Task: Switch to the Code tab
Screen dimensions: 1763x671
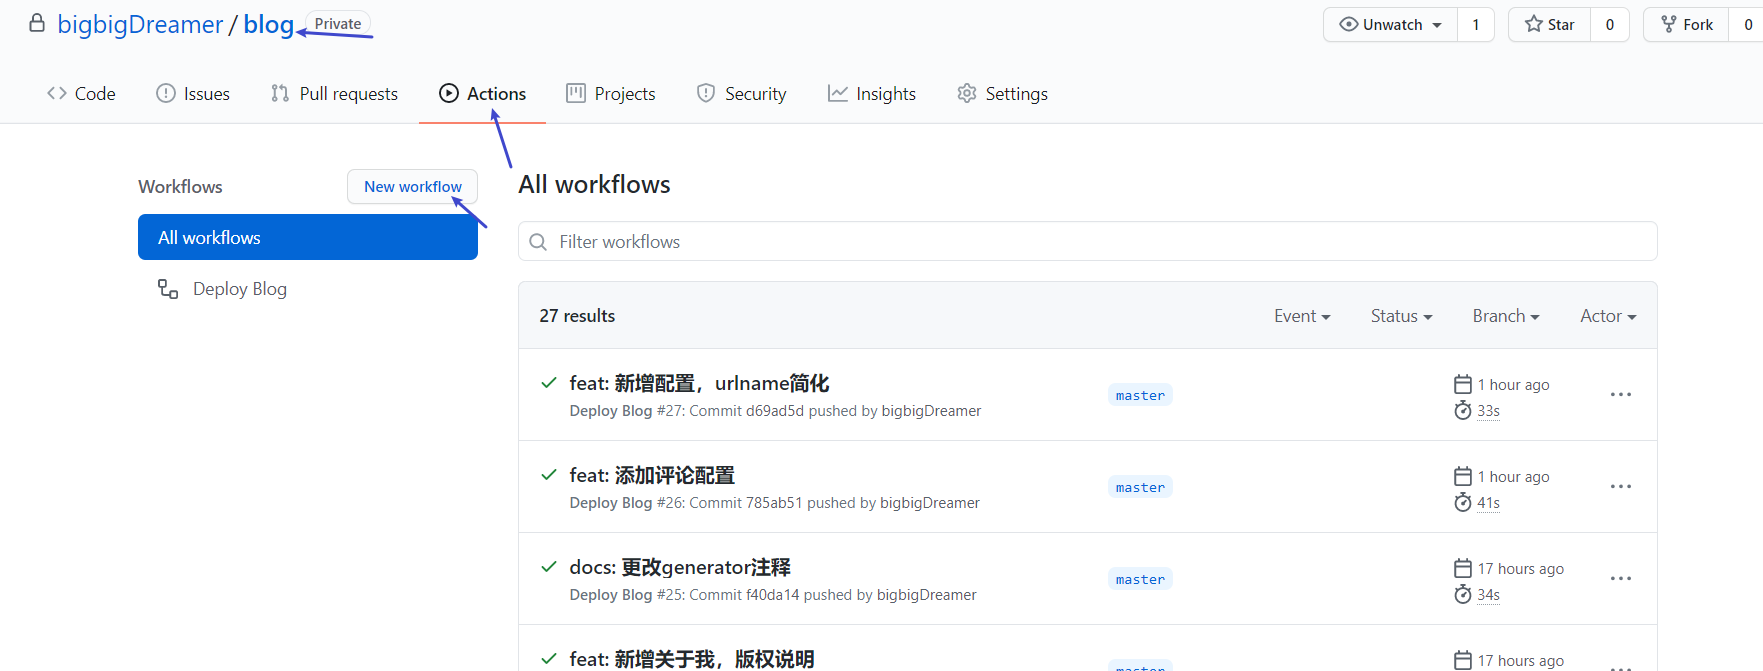Action: coord(81,93)
